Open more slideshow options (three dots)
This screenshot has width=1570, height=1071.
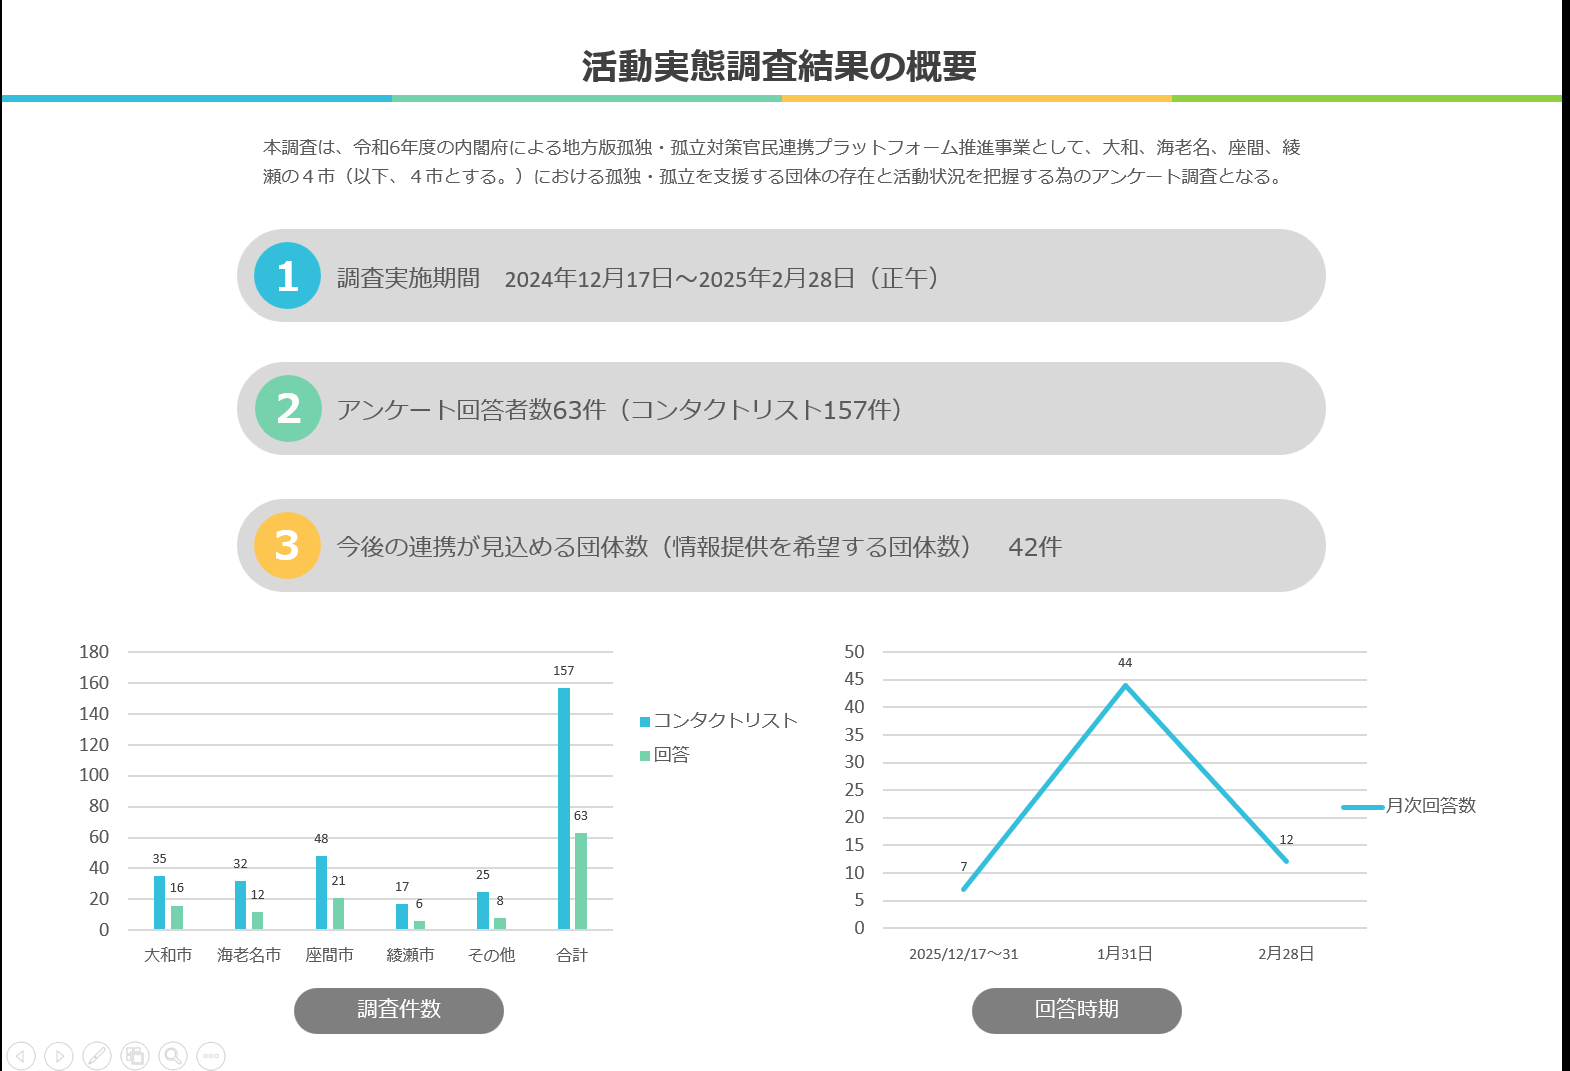[x=211, y=1055]
